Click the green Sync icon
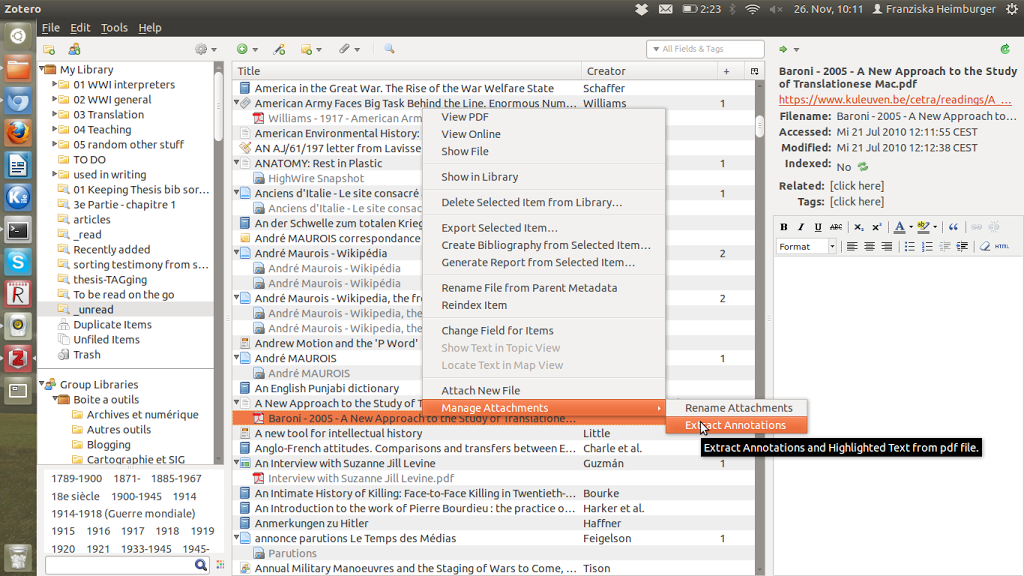The width and height of the screenshot is (1024, 576). pos(1005,49)
